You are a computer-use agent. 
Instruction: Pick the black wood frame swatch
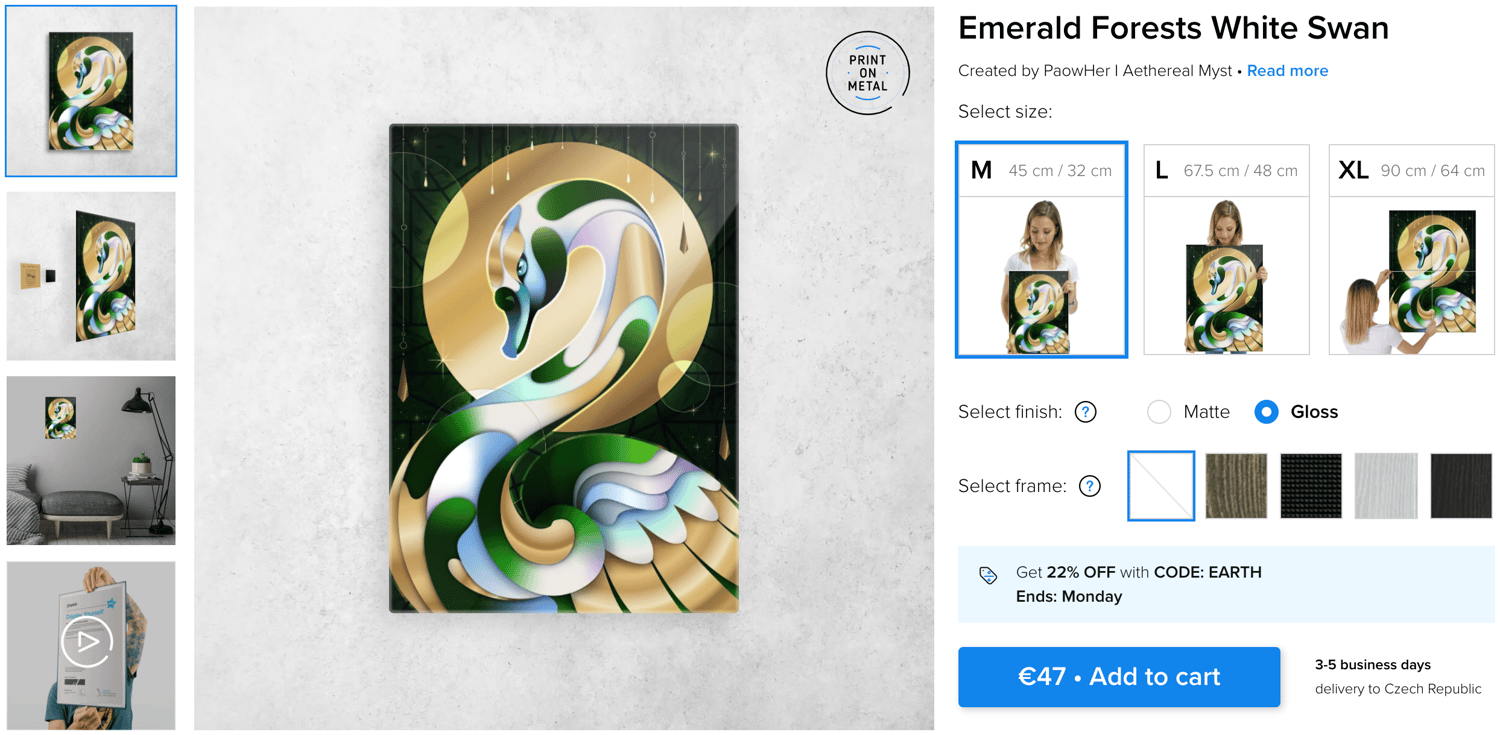1461,486
